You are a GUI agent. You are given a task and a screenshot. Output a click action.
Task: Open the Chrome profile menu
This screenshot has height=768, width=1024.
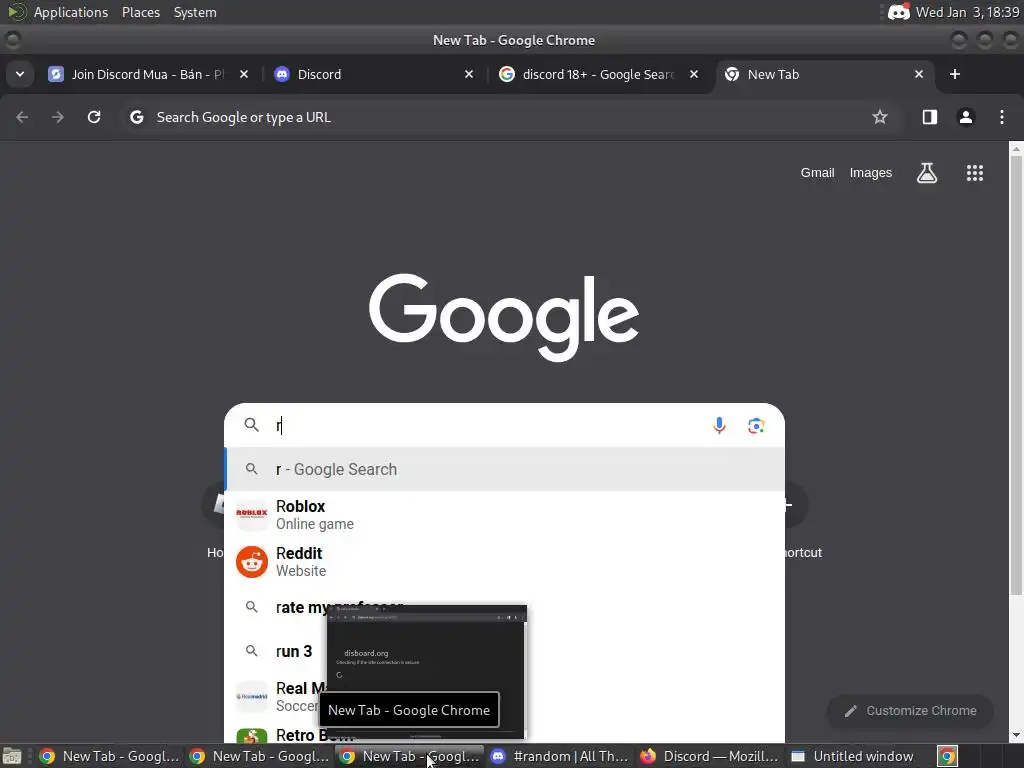[965, 117]
